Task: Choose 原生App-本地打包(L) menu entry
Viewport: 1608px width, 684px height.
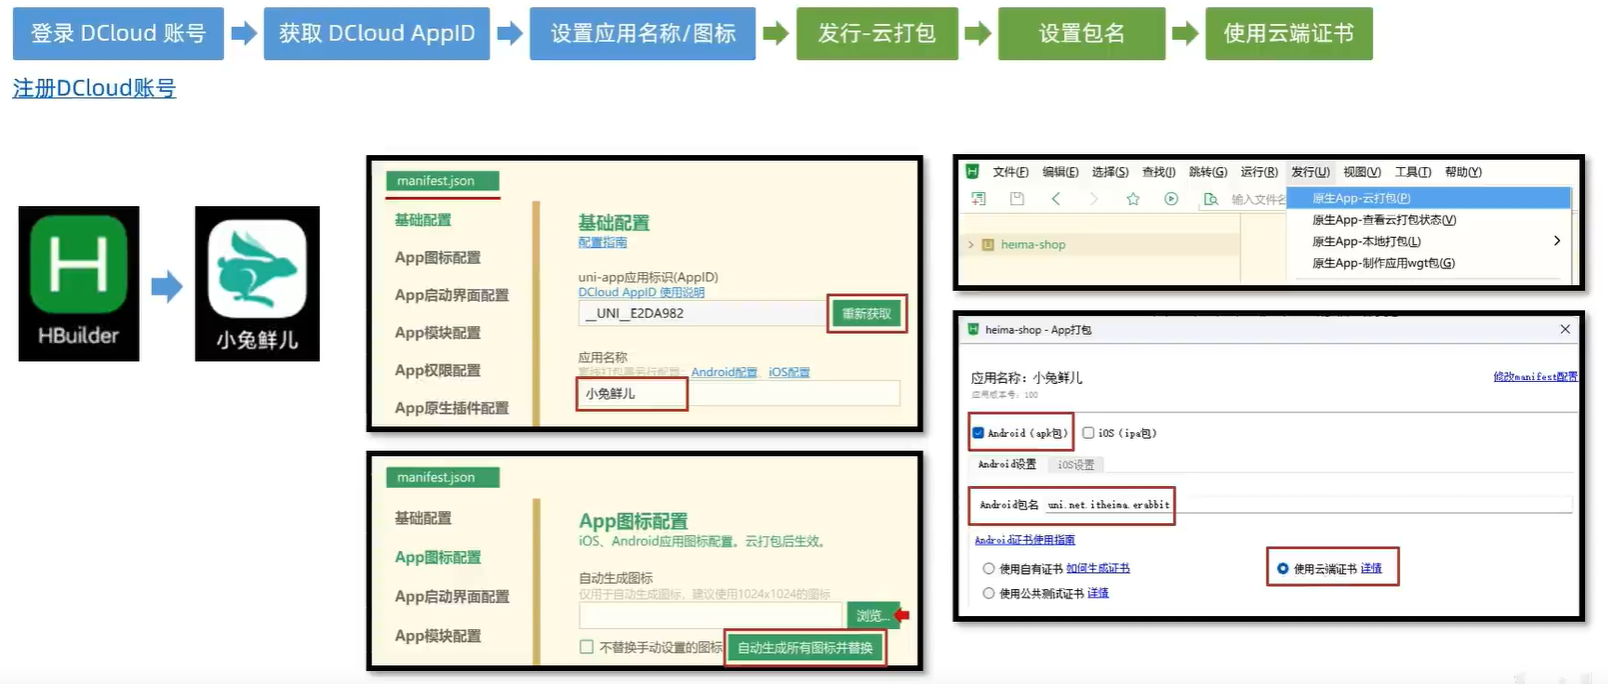Action: click(1428, 241)
